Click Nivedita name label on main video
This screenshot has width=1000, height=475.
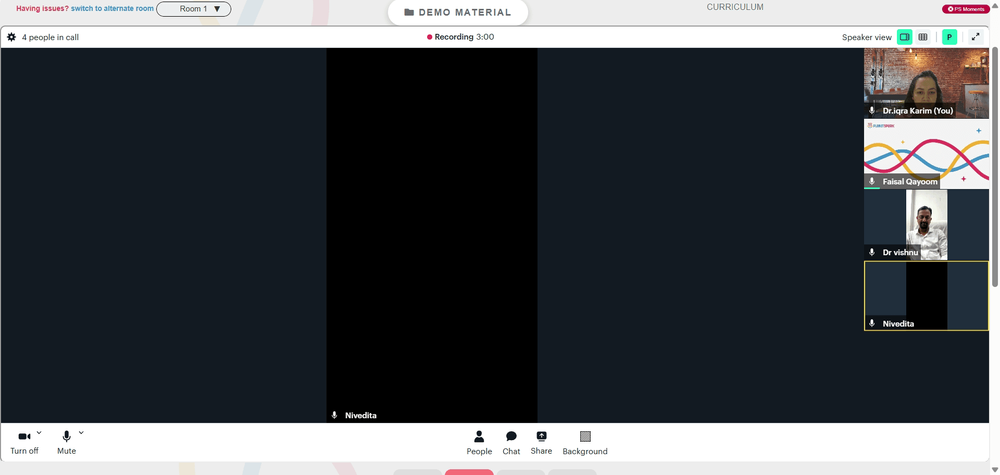click(361, 415)
